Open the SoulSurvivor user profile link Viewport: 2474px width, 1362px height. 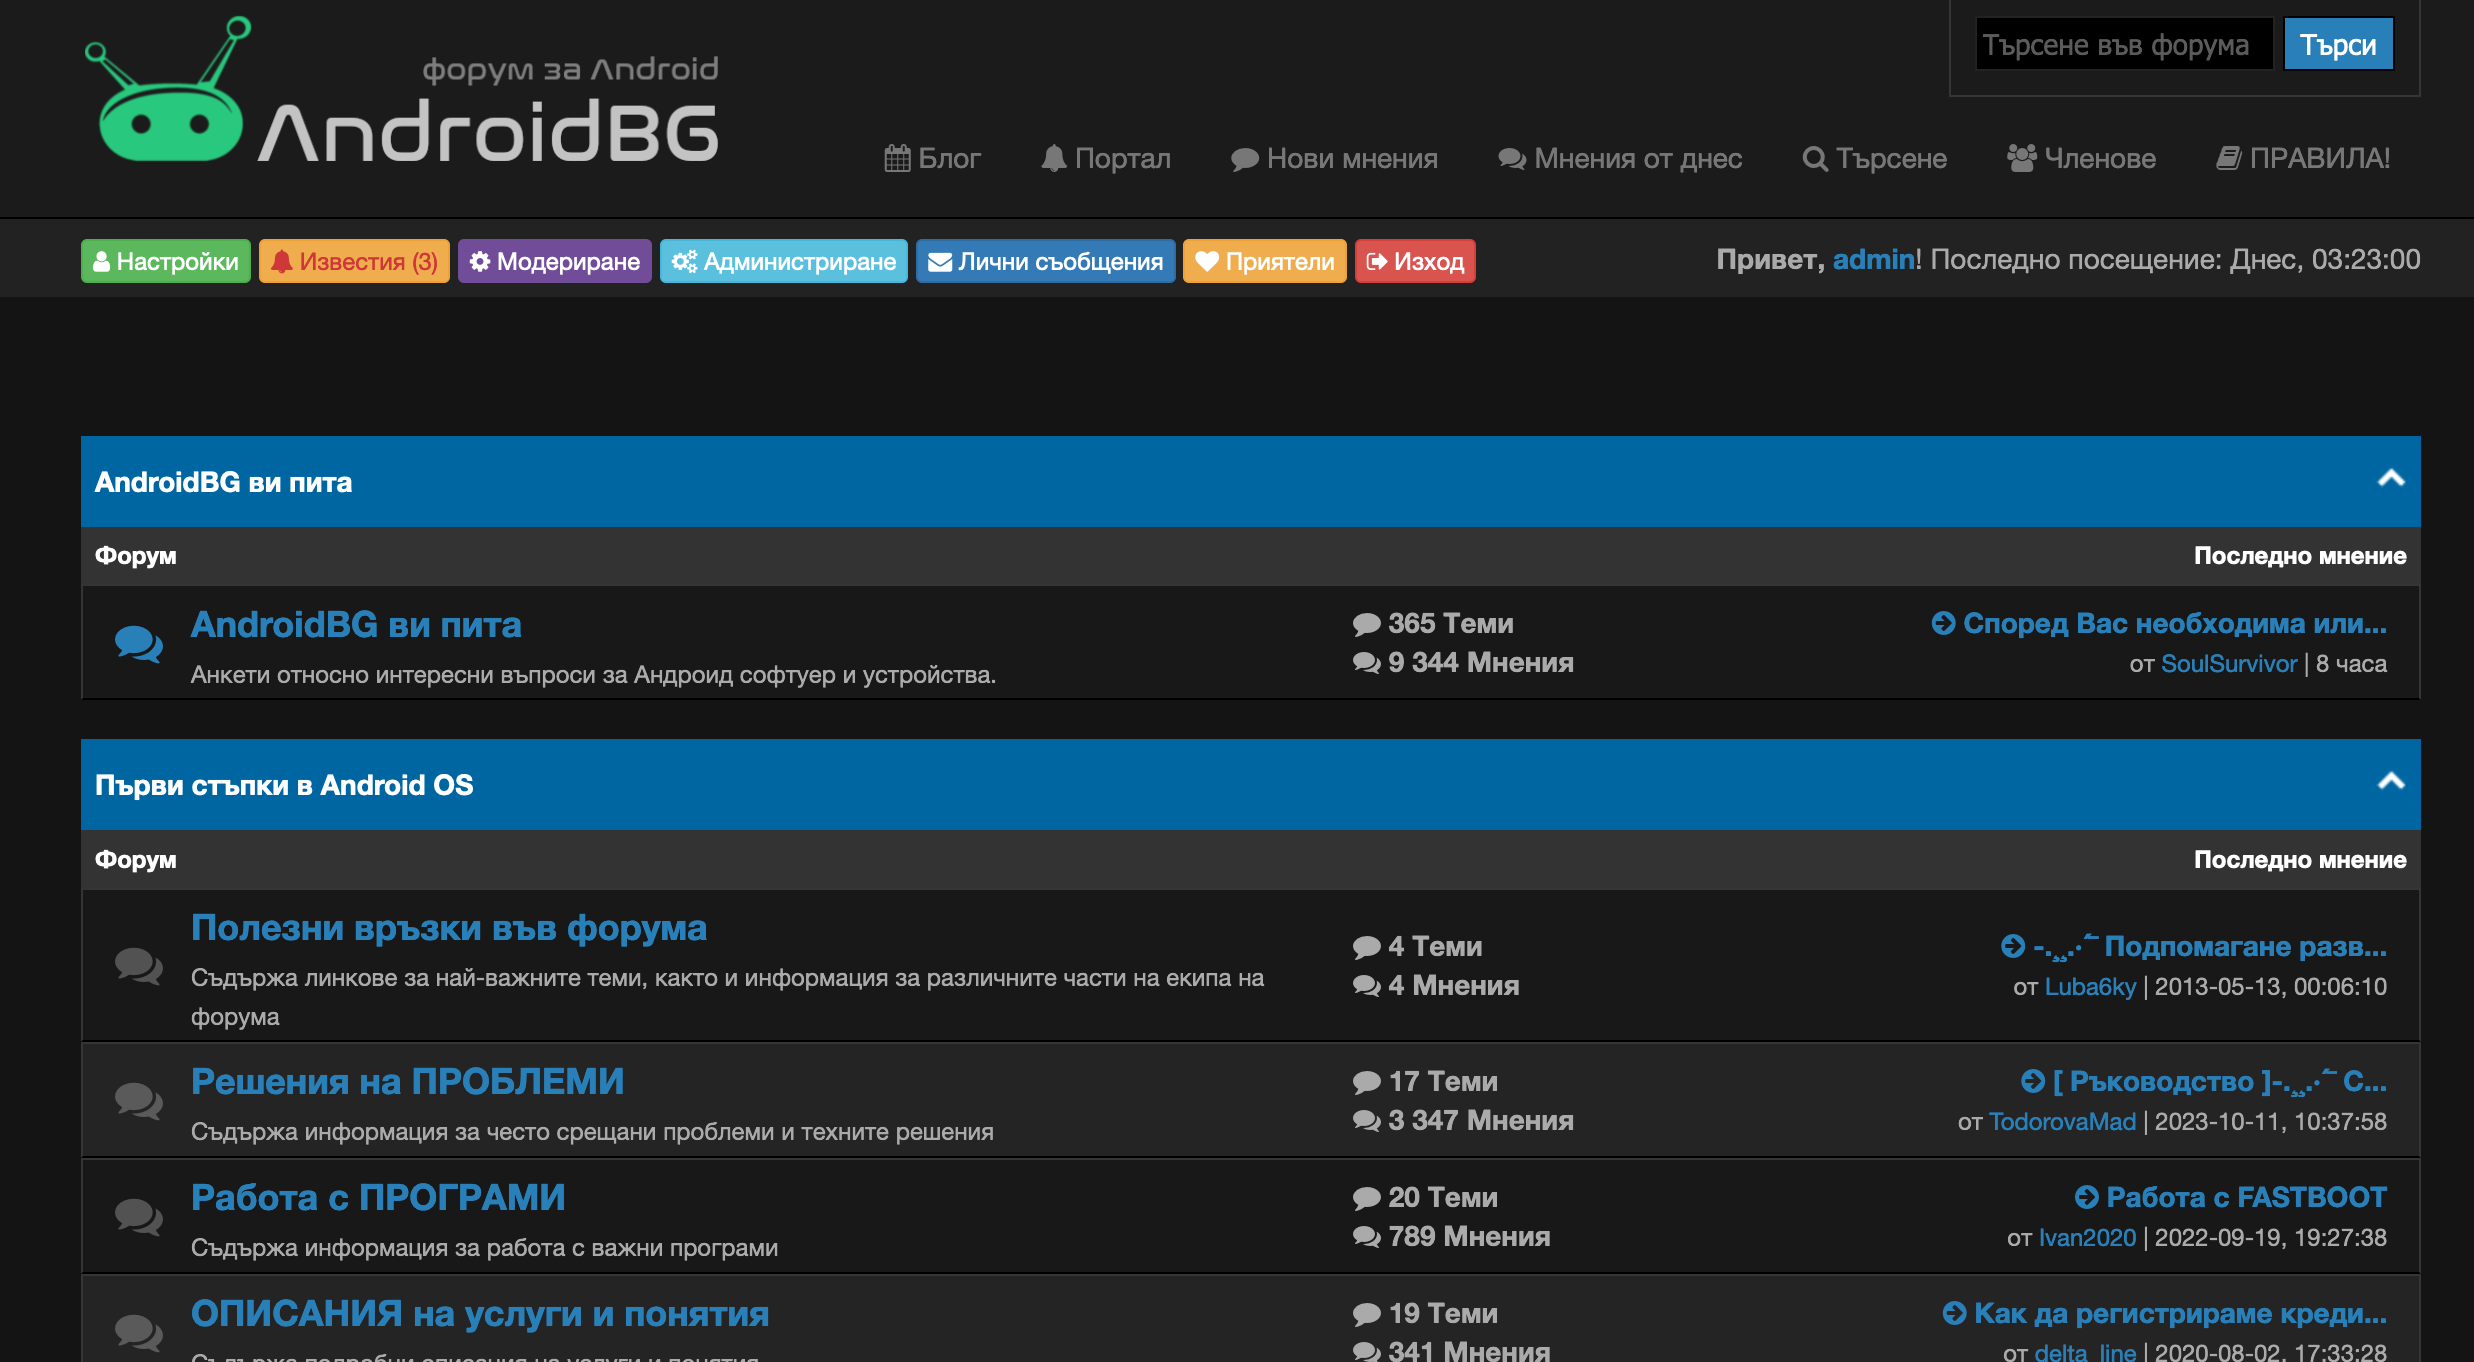(x=2228, y=664)
